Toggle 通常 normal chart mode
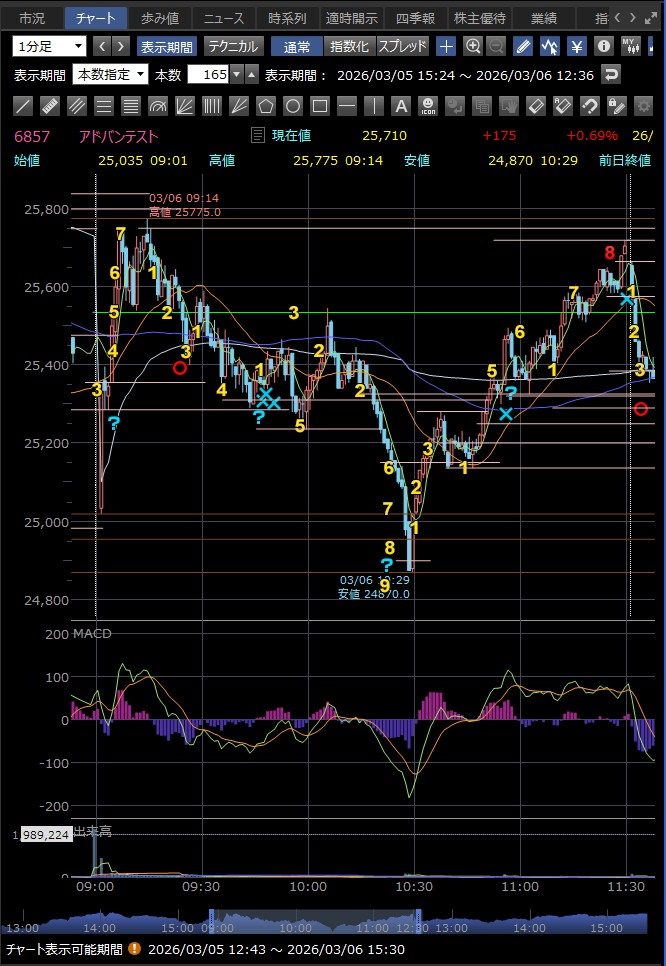The height and width of the screenshot is (966, 666). (x=297, y=46)
